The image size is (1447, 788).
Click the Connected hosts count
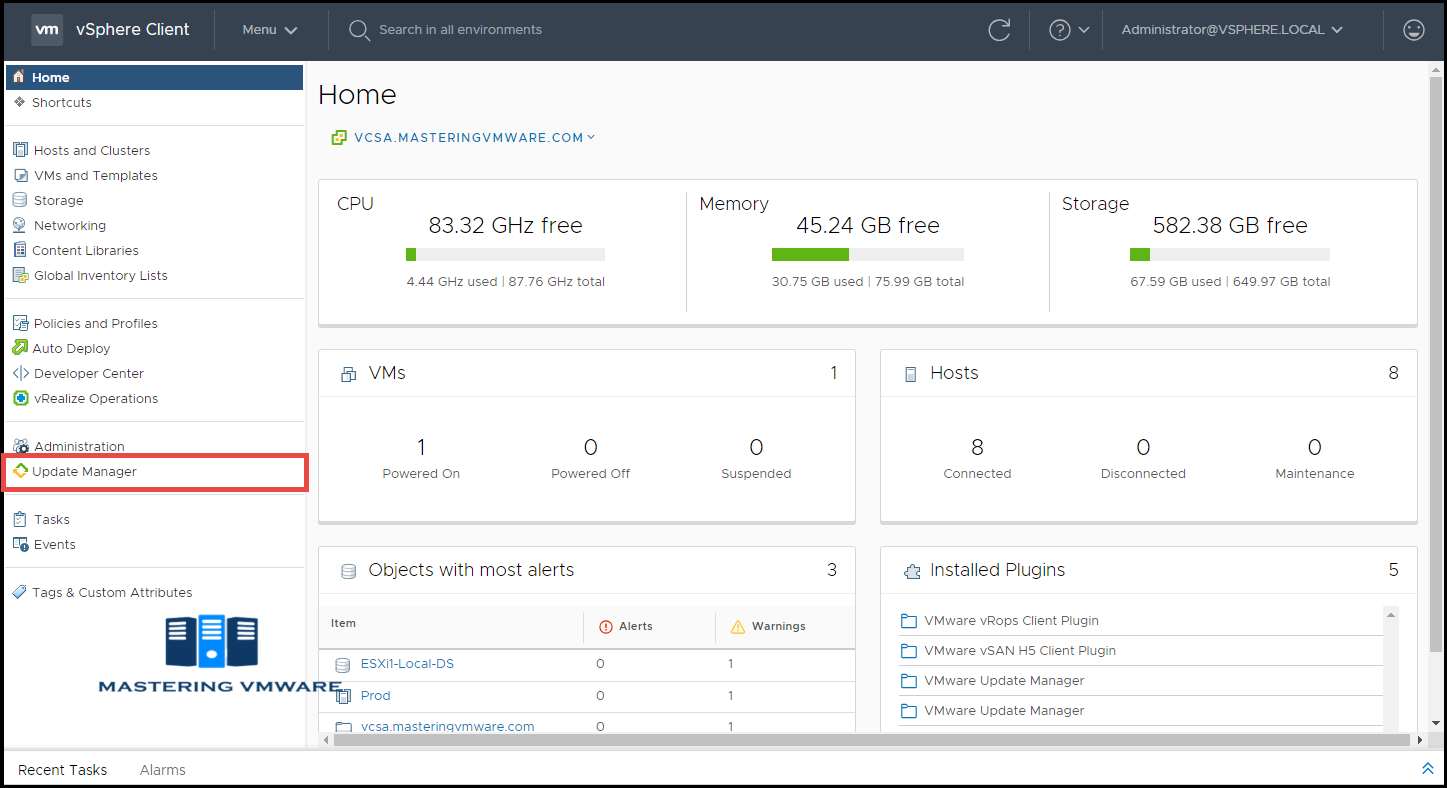pos(977,447)
